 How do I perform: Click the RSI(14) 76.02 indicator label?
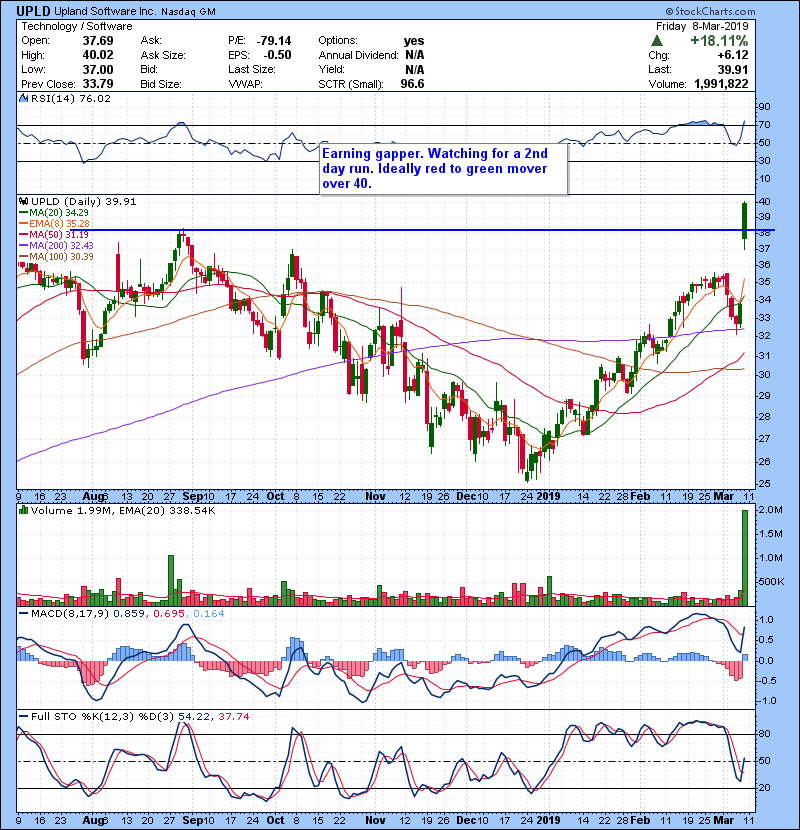(70, 98)
